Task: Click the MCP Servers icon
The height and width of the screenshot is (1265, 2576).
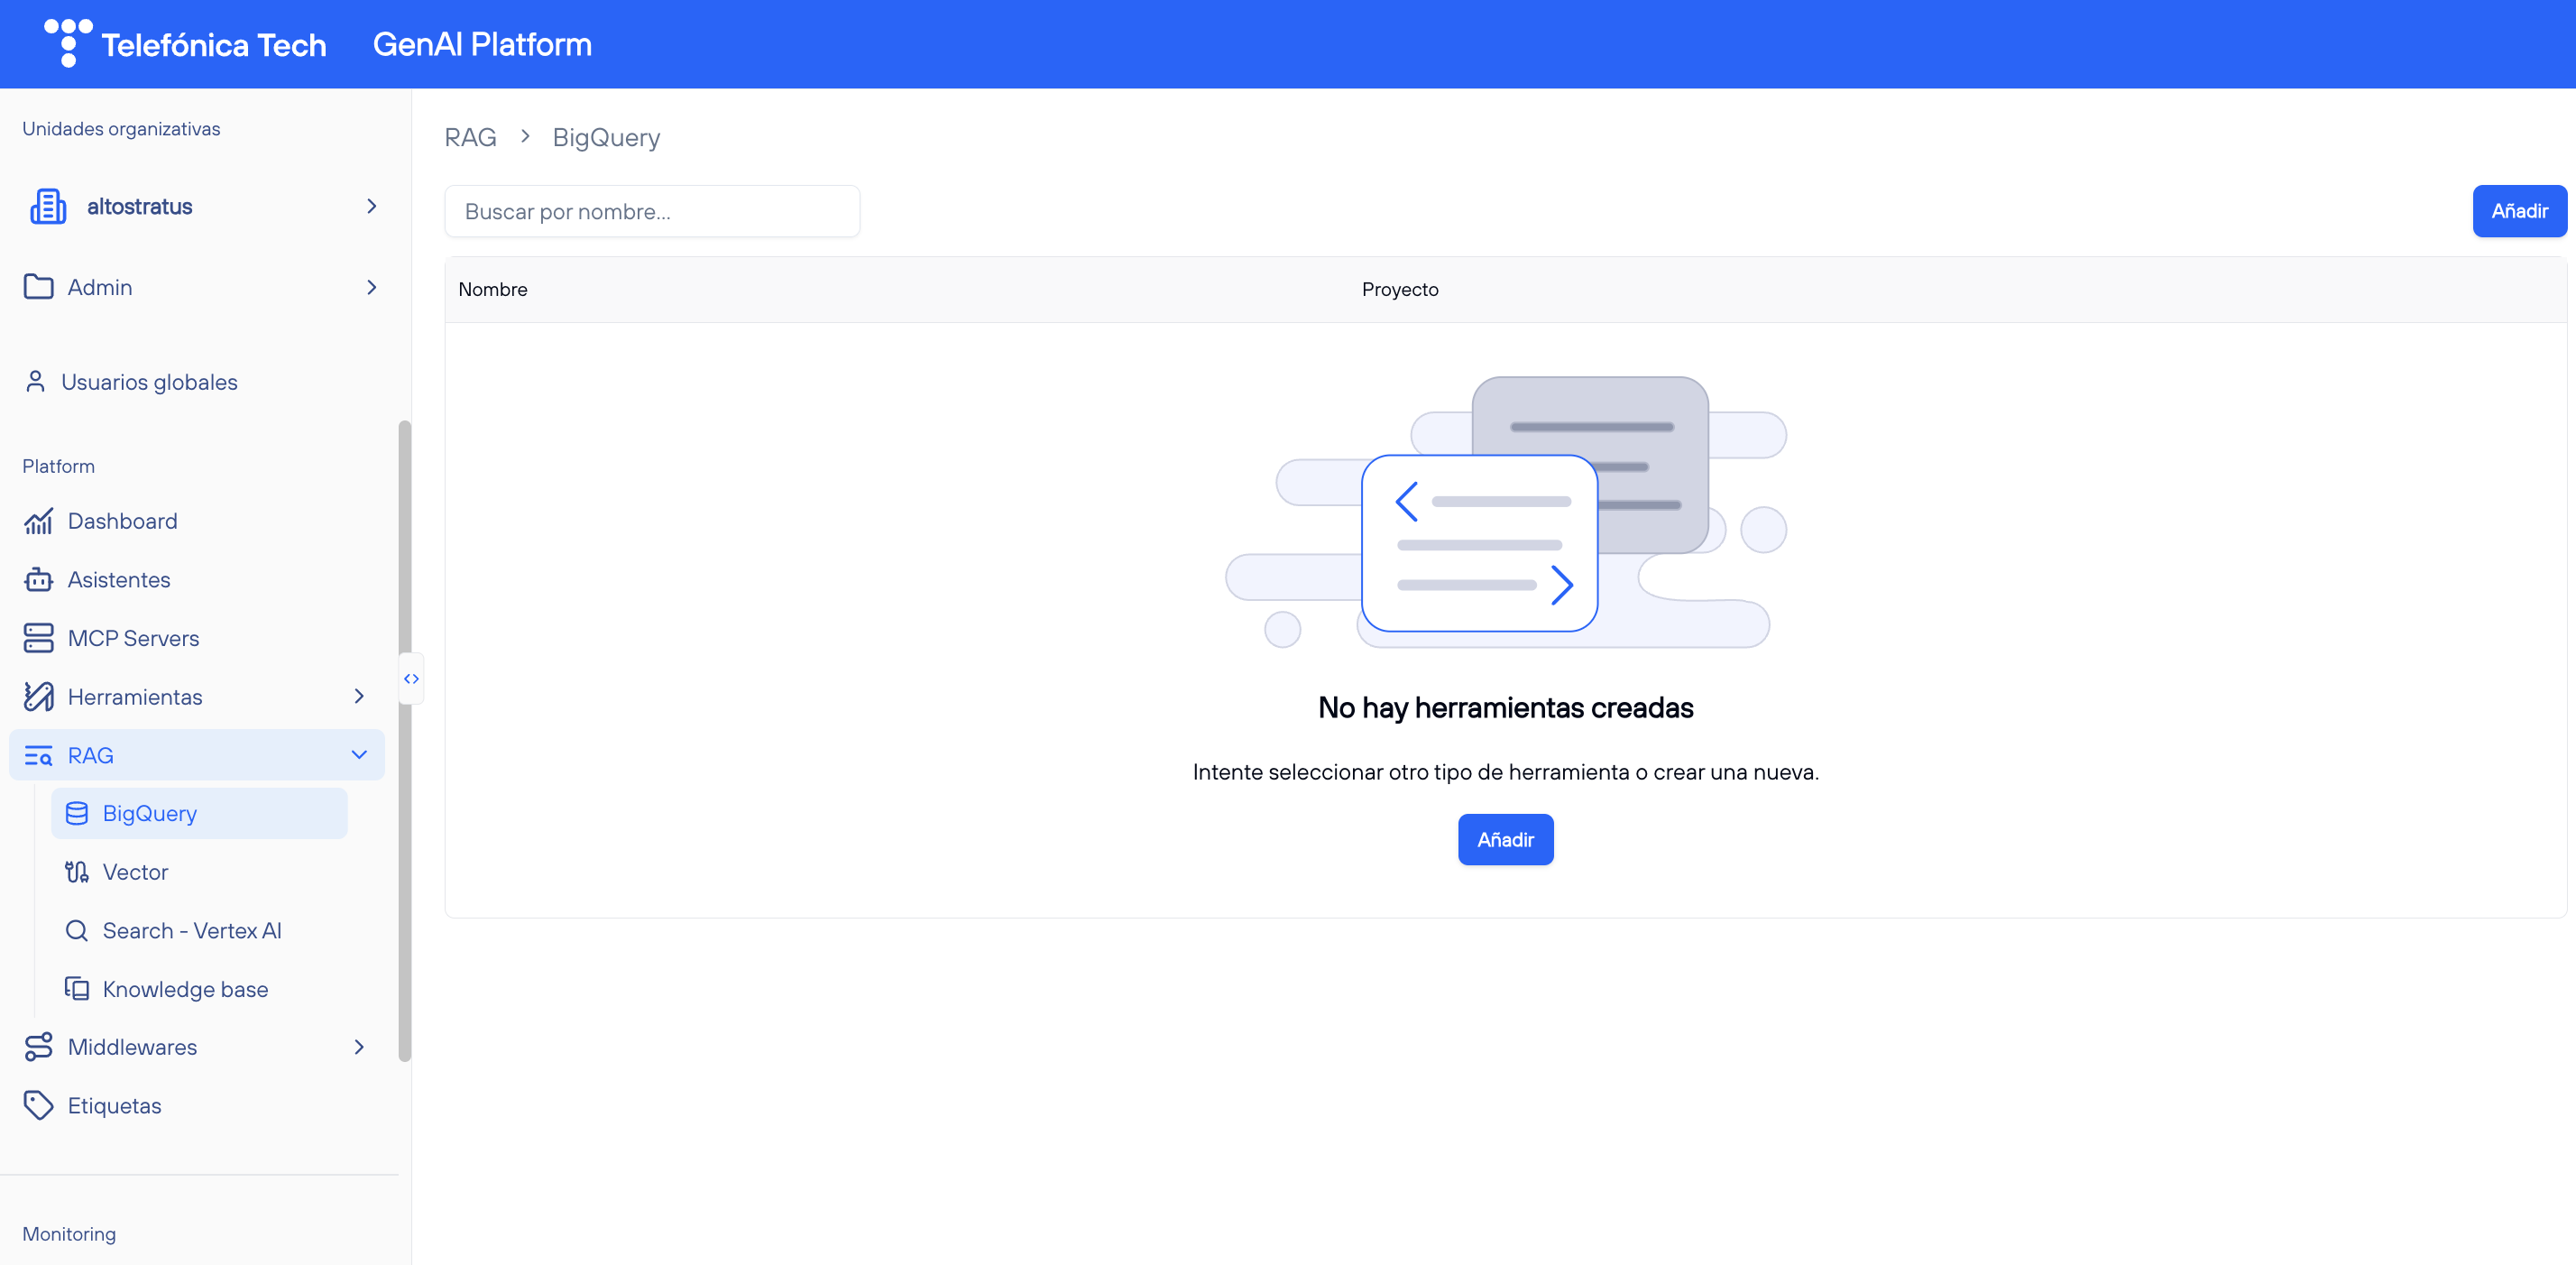Action: coord(38,637)
